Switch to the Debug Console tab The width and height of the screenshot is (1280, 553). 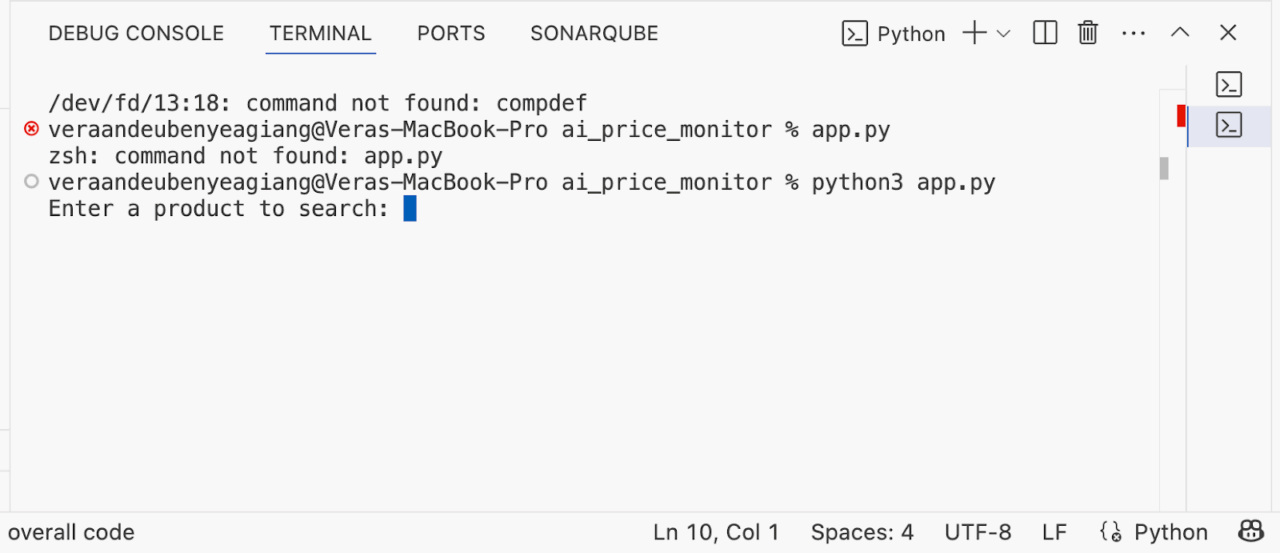pos(136,33)
